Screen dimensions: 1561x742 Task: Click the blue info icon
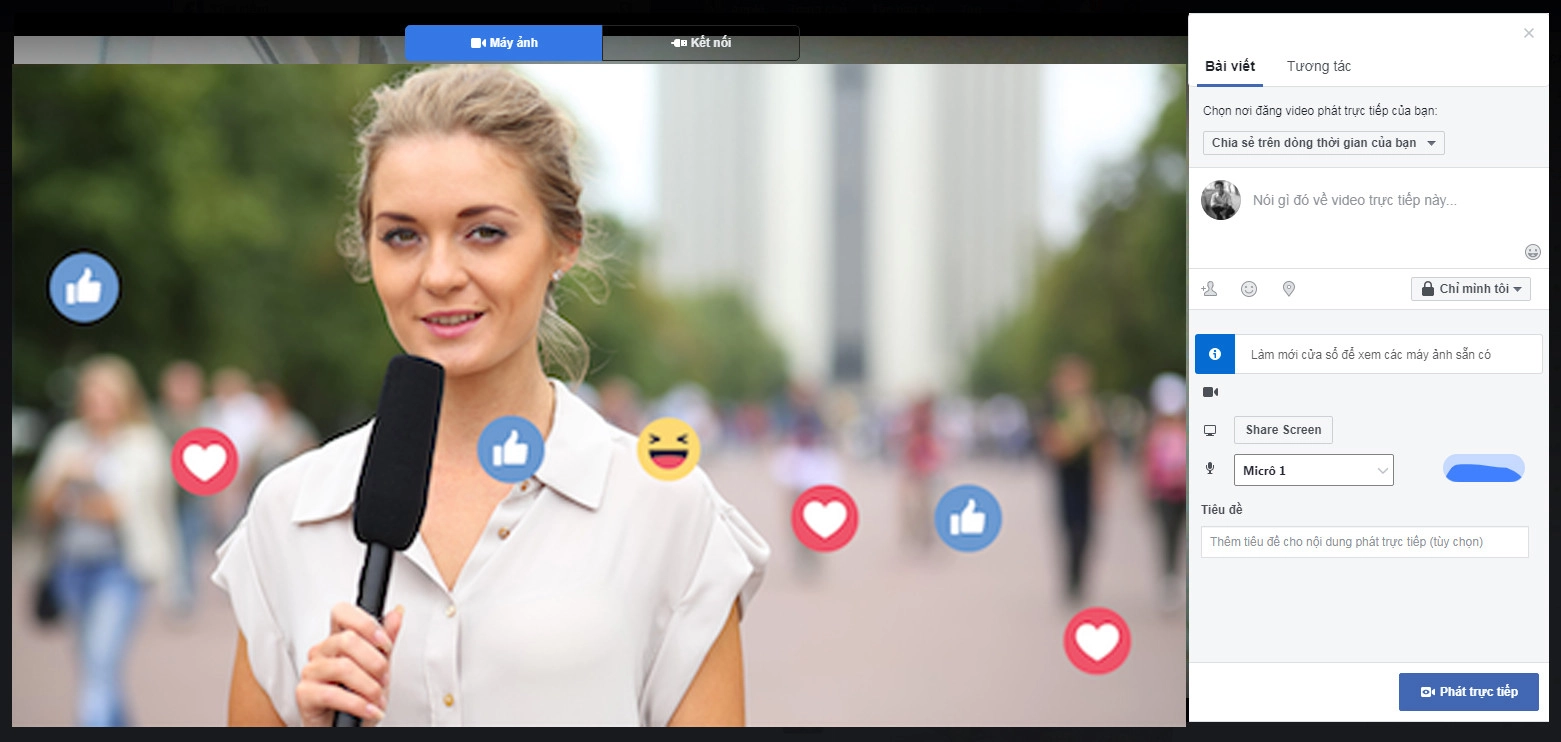click(1215, 354)
